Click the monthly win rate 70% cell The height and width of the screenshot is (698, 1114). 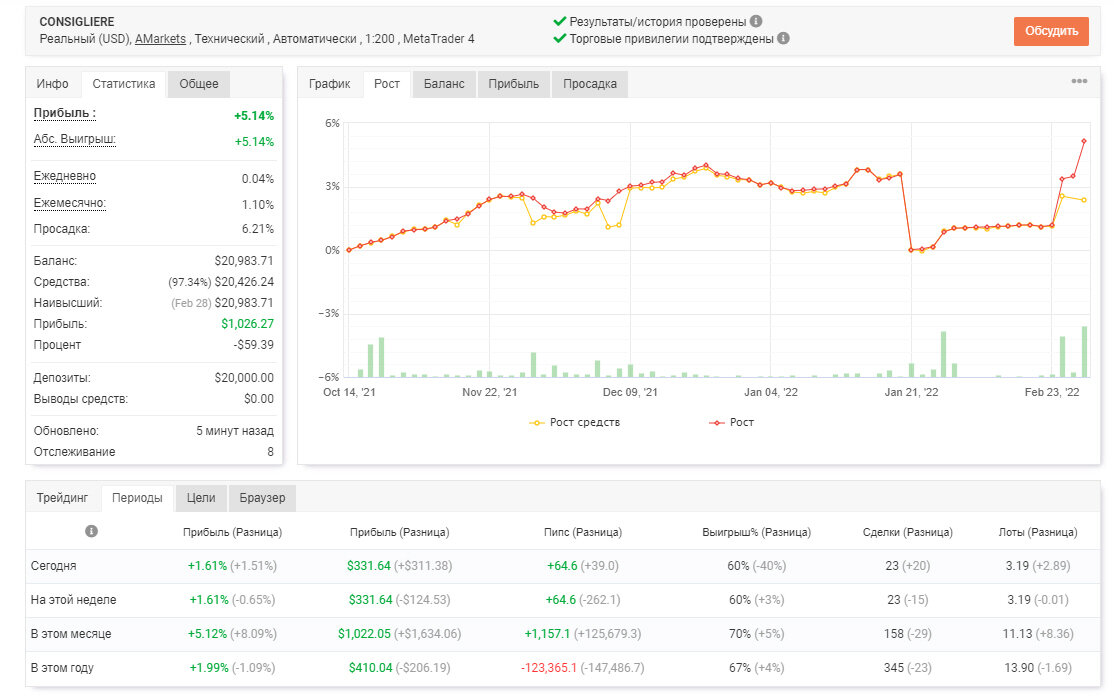(757, 634)
